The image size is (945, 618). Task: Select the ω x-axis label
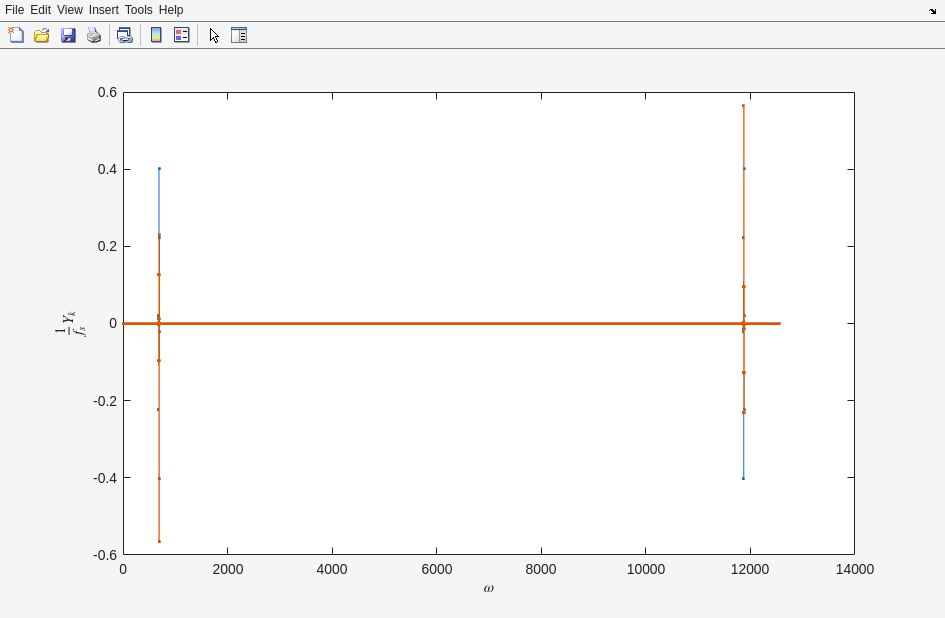[x=488, y=588]
